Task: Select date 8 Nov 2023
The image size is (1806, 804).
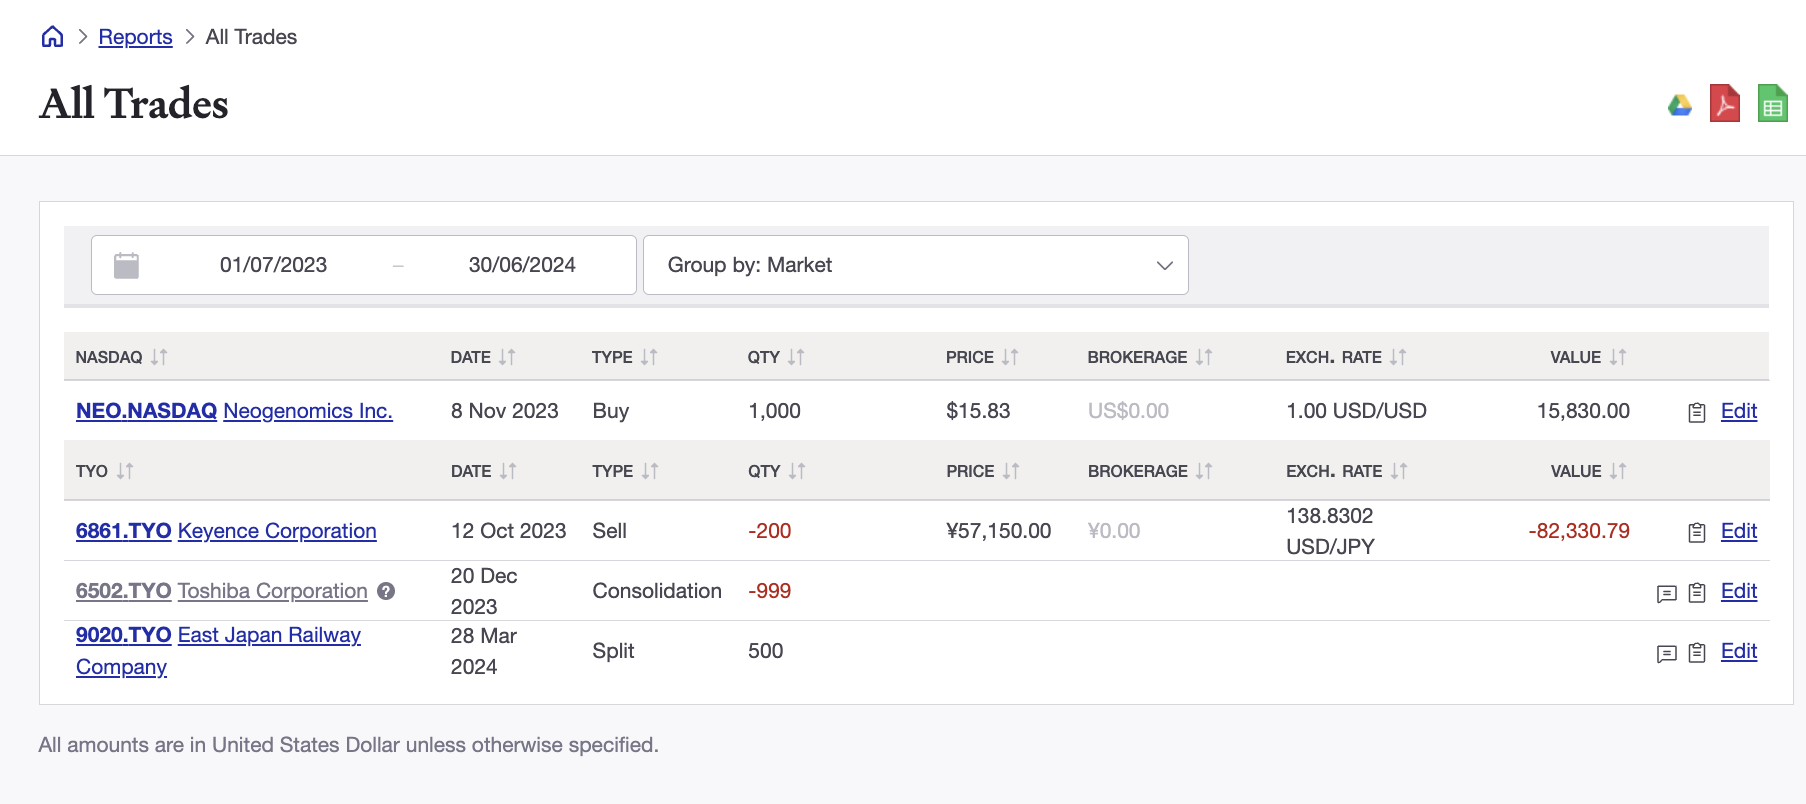Action: (504, 411)
